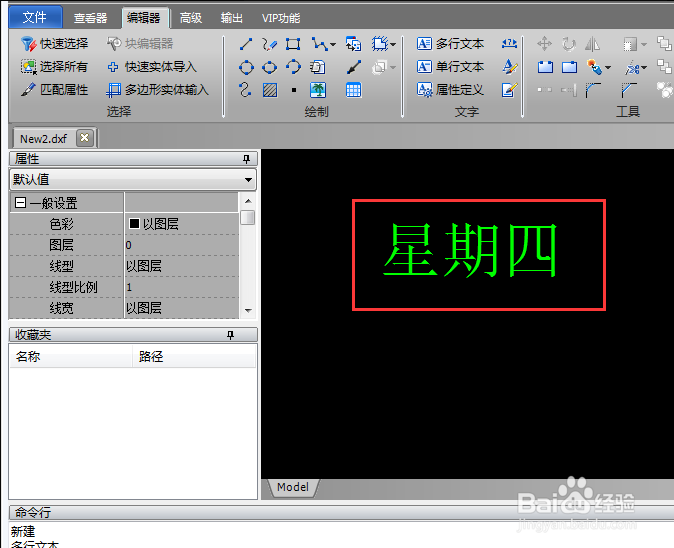Select the Line drawing tool

pyautogui.click(x=246, y=44)
